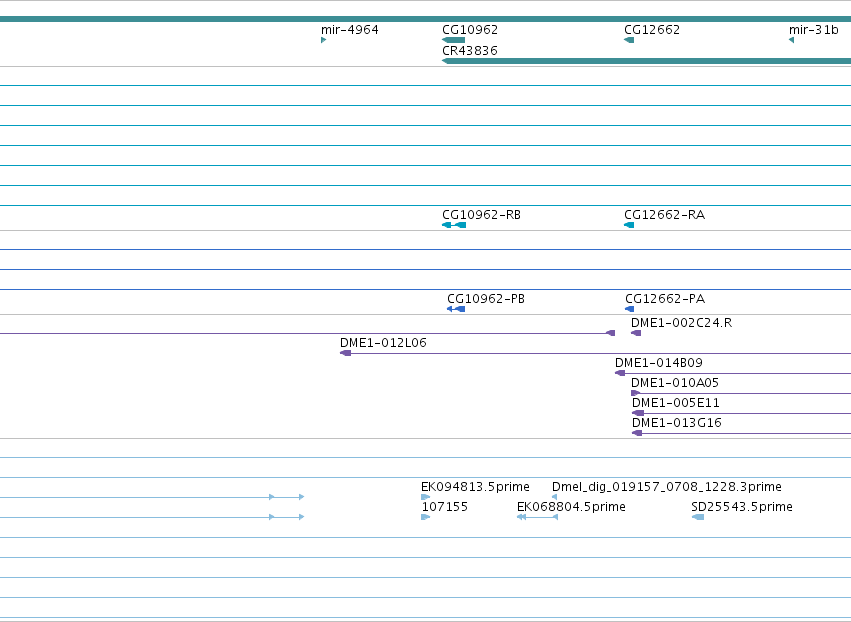The width and height of the screenshot is (851, 622).
Task: Click the CR43836 gene label
Action: (470, 50)
